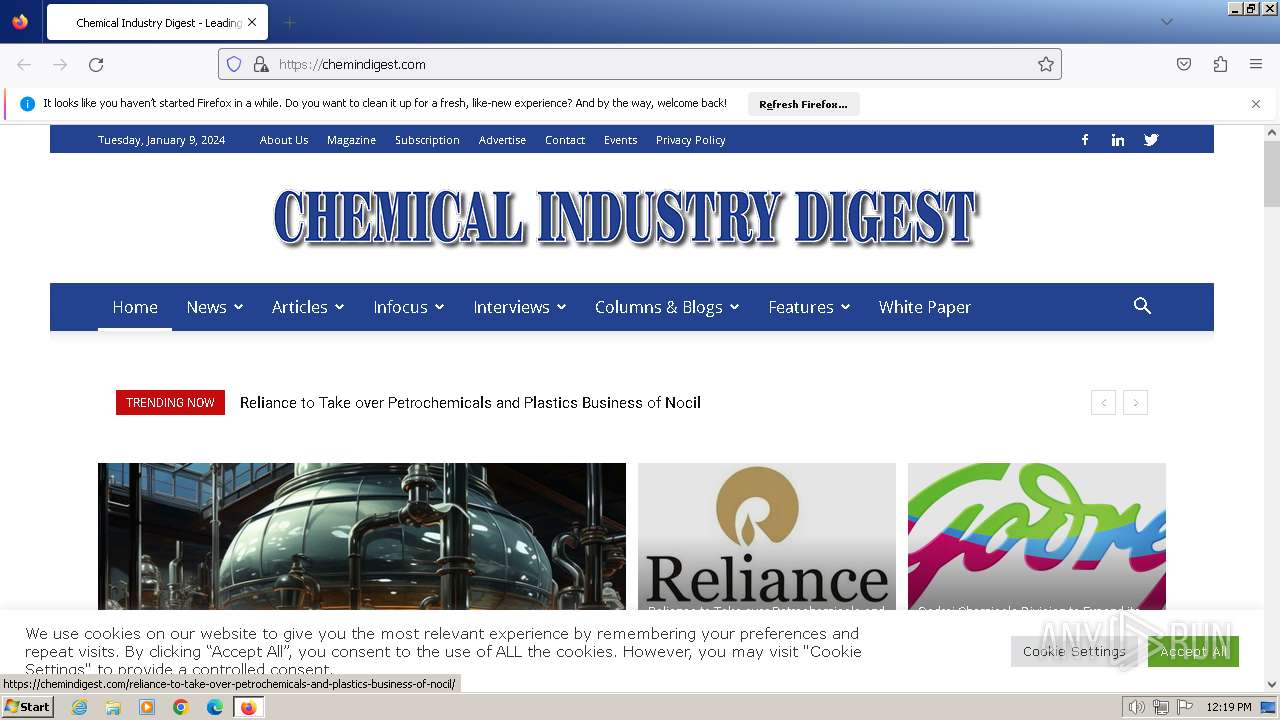This screenshot has height=720, width=1280.
Task: Open the Magazine link
Action: point(351,140)
